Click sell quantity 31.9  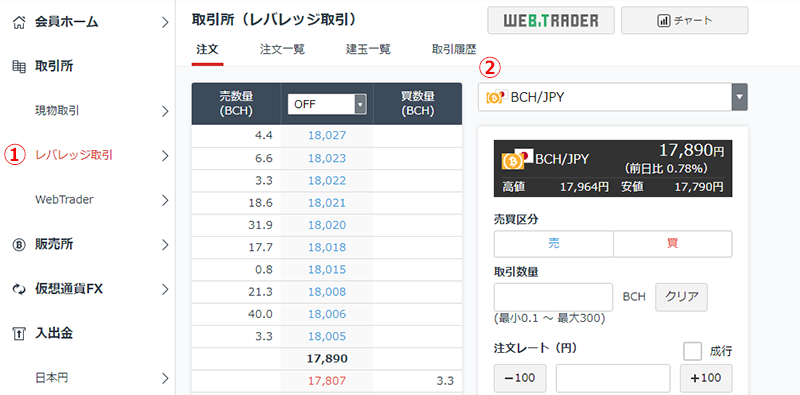(x=262, y=225)
